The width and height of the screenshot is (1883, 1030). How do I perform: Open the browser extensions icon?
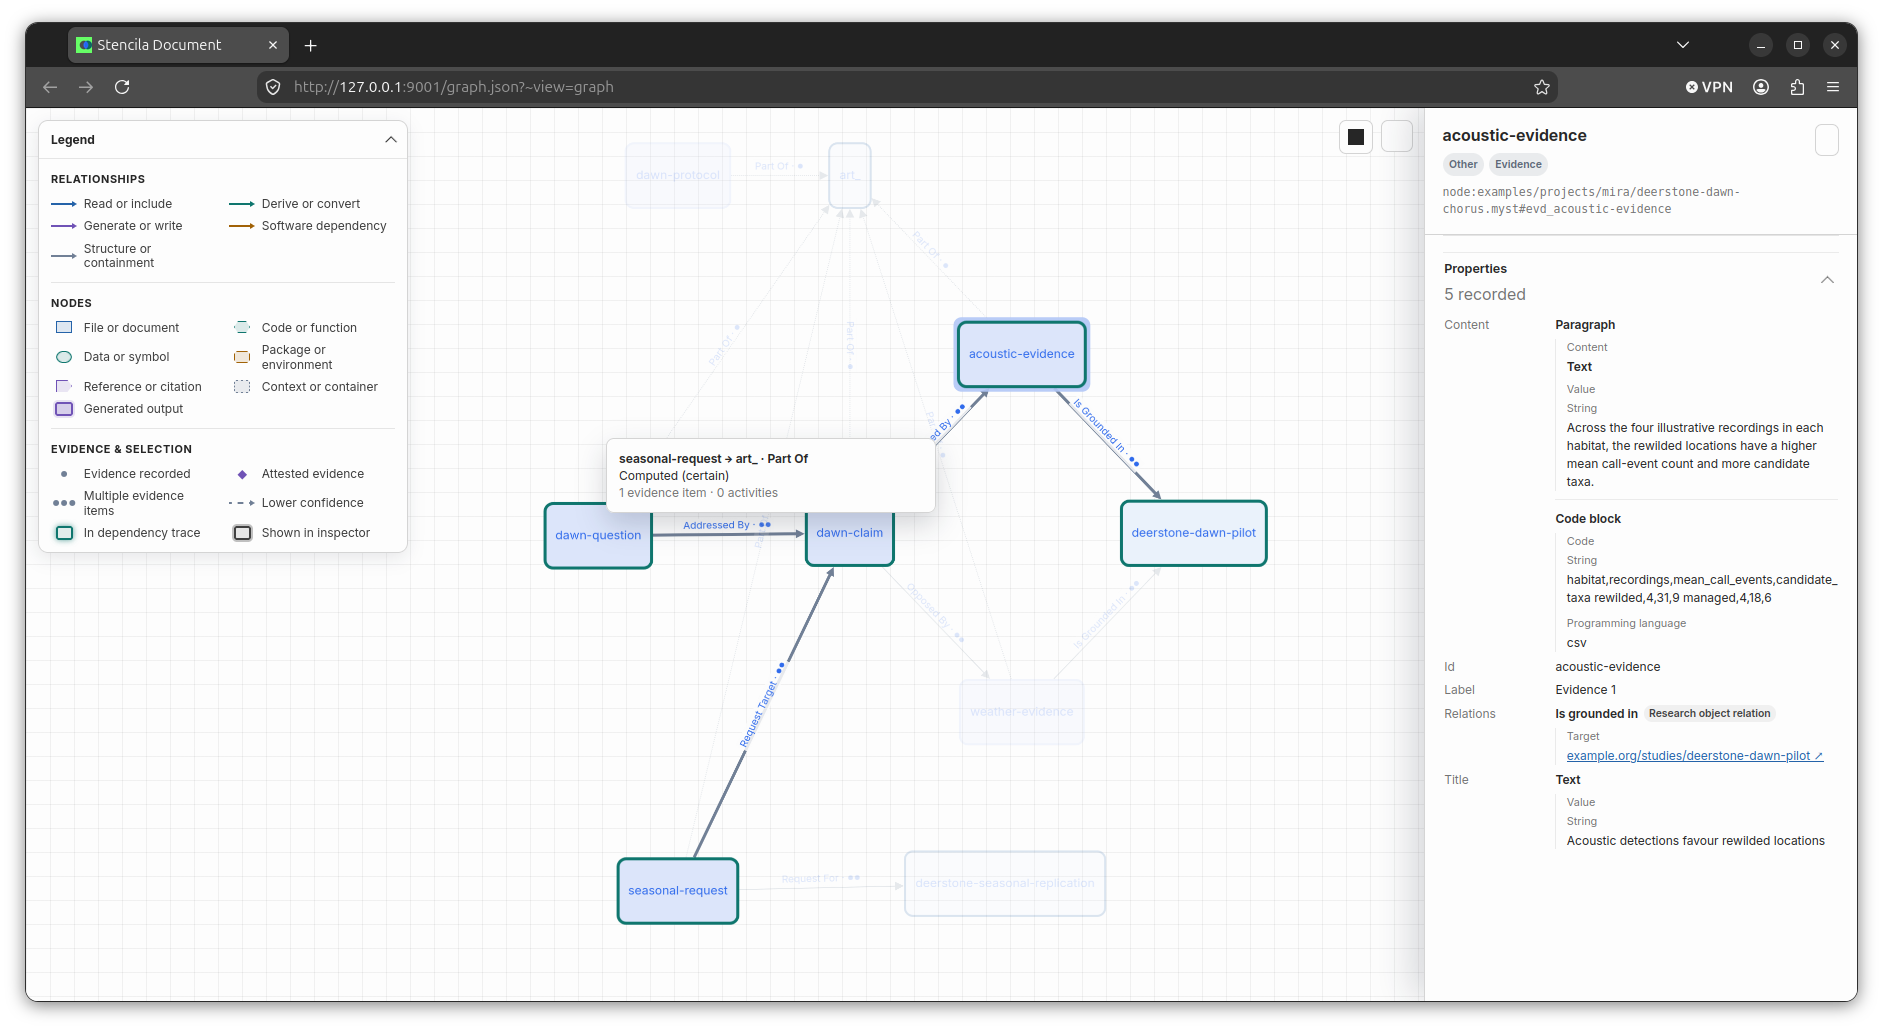1797,87
